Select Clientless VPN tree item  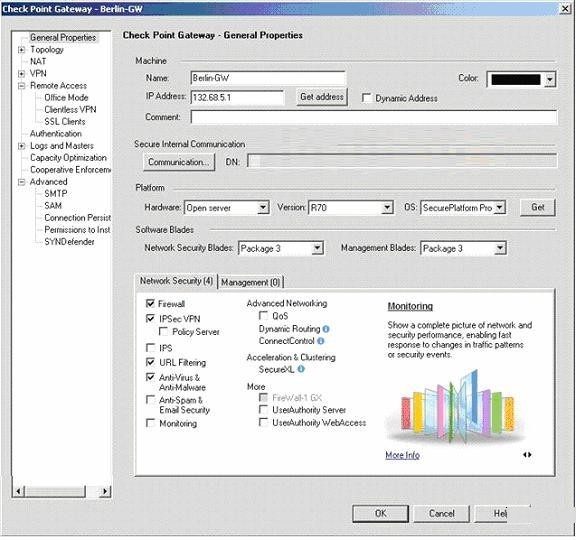(70, 109)
